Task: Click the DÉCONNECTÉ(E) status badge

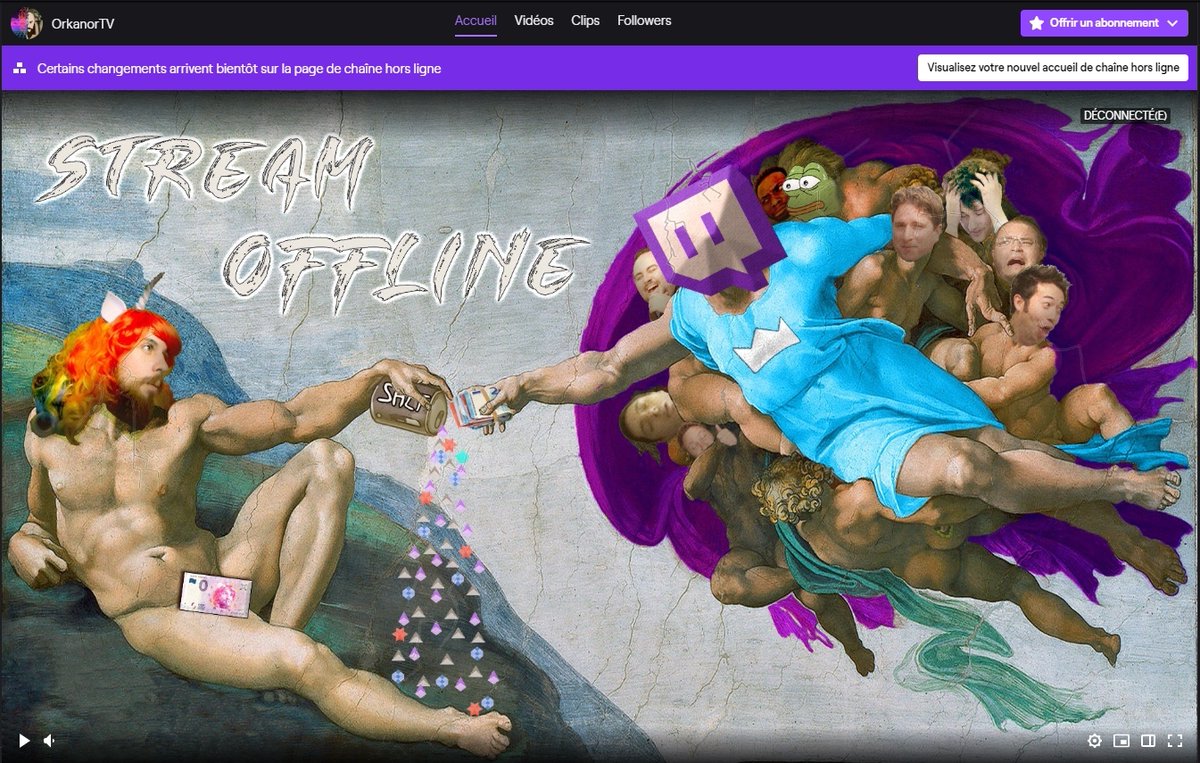Action: click(1125, 116)
